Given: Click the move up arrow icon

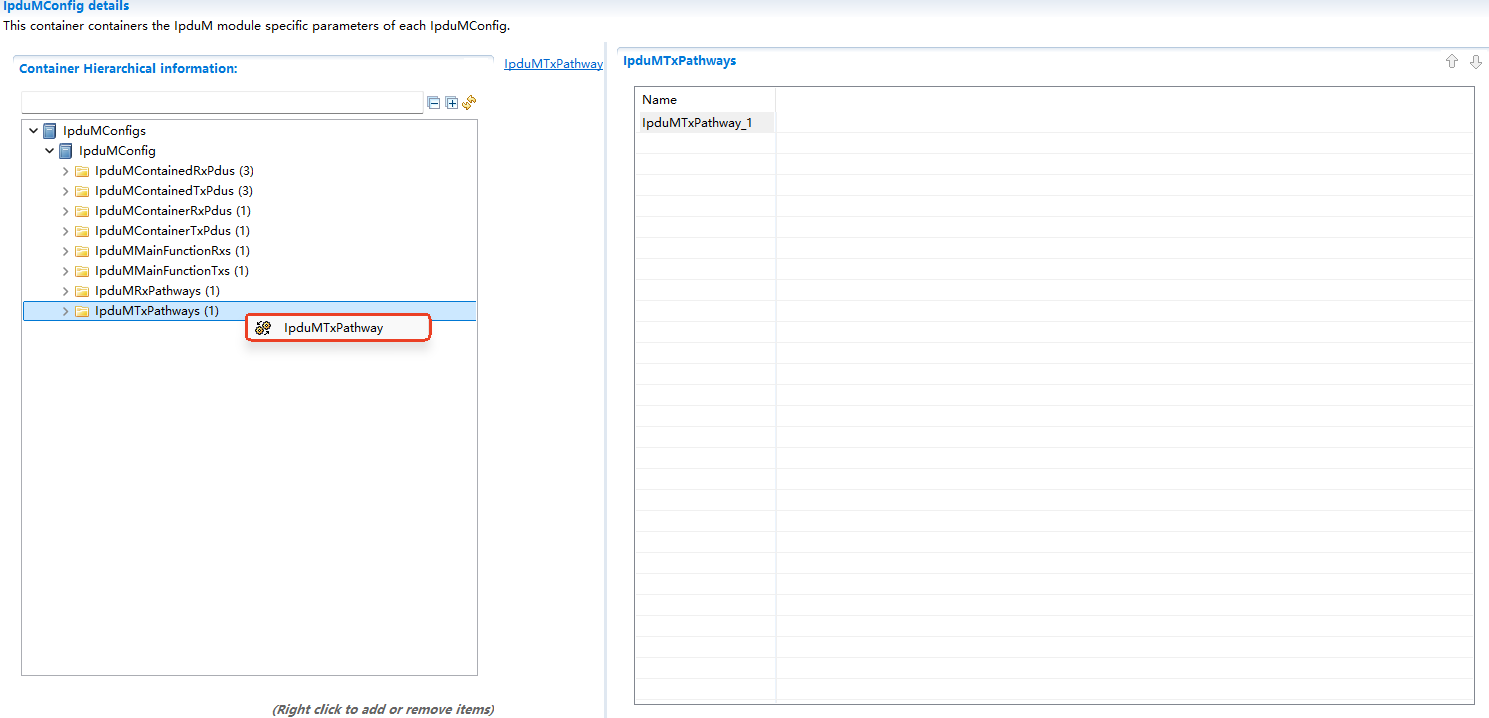Looking at the screenshot, I should [1452, 62].
